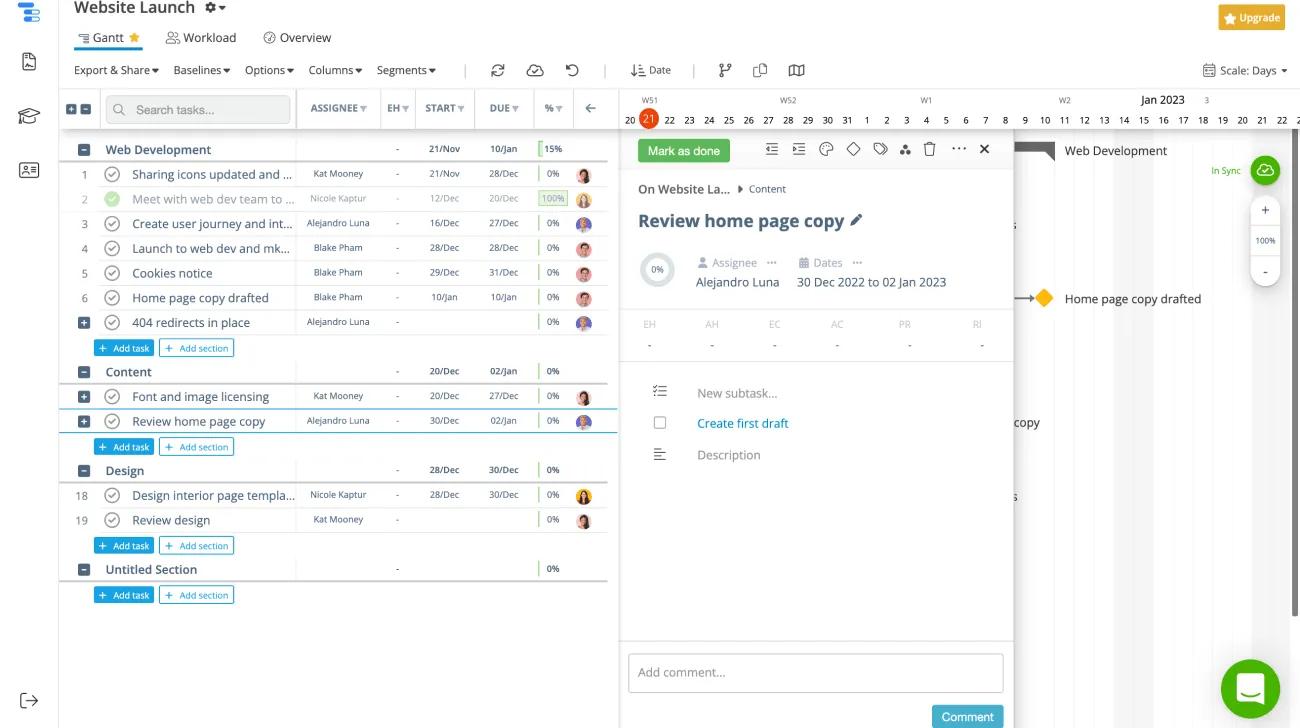Select the graduation cap icon in left sidebar
1300x728 pixels.
(x=29, y=116)
